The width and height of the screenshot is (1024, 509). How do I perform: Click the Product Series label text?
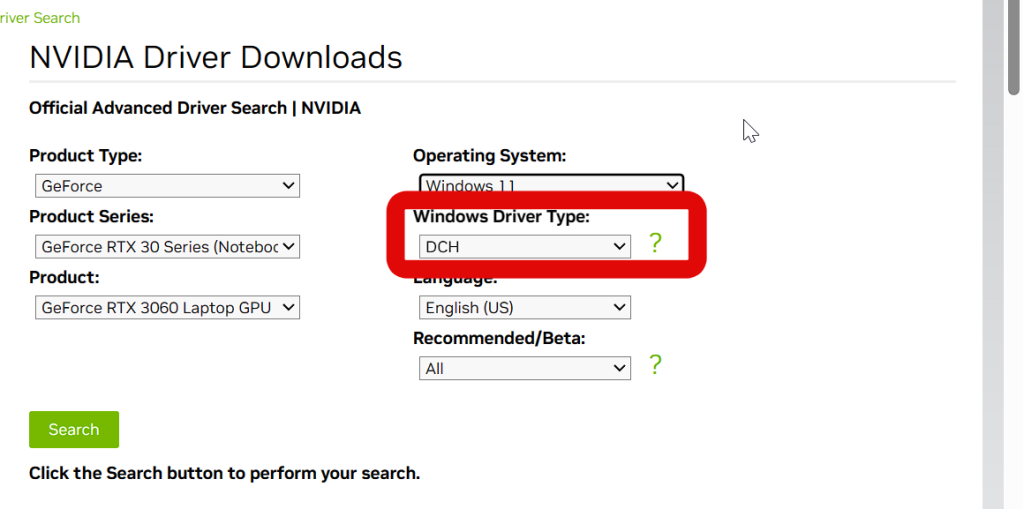[x=91, y=217]
